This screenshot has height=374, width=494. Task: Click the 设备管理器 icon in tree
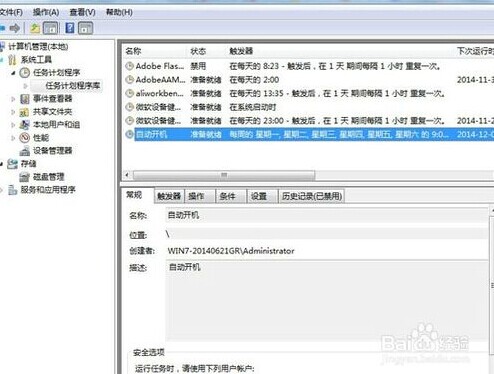[x=25, y=151]
